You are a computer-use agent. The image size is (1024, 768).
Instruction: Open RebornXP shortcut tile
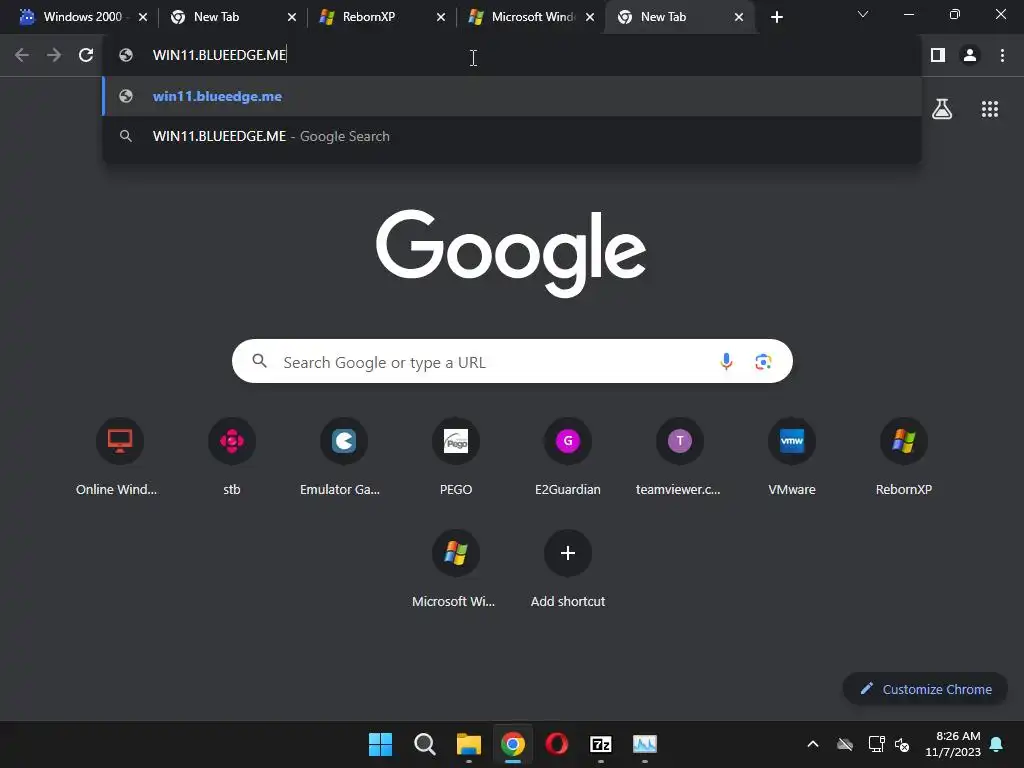(x=904, y=457)
